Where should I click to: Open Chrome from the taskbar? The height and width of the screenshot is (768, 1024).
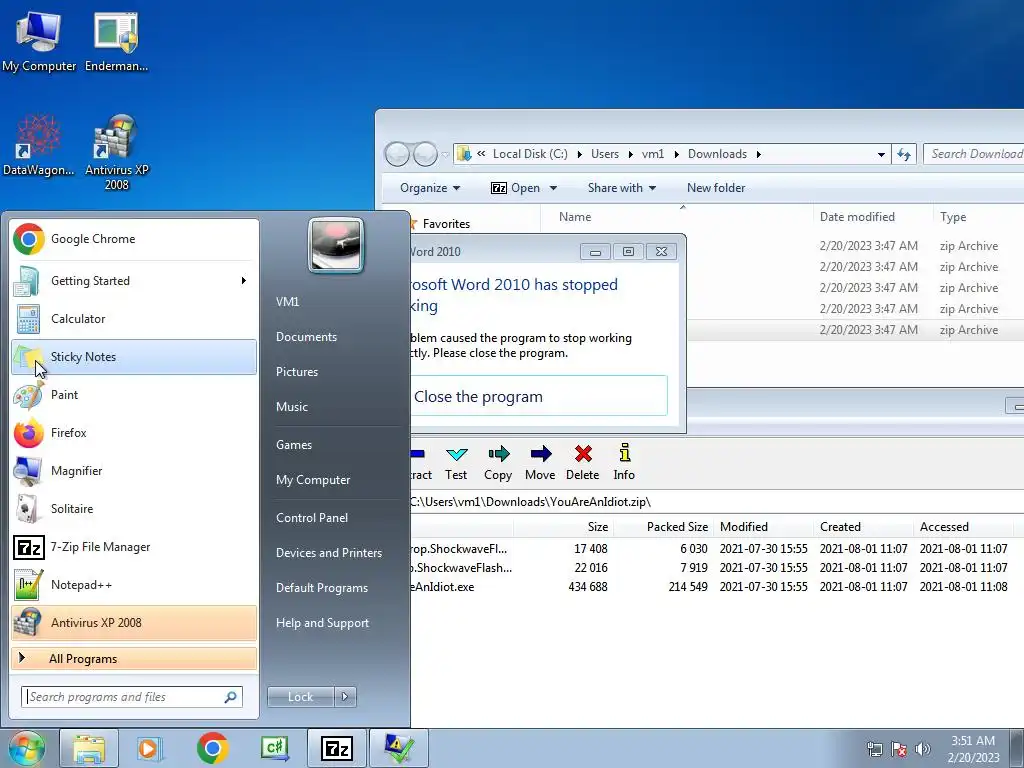(212, 748)
